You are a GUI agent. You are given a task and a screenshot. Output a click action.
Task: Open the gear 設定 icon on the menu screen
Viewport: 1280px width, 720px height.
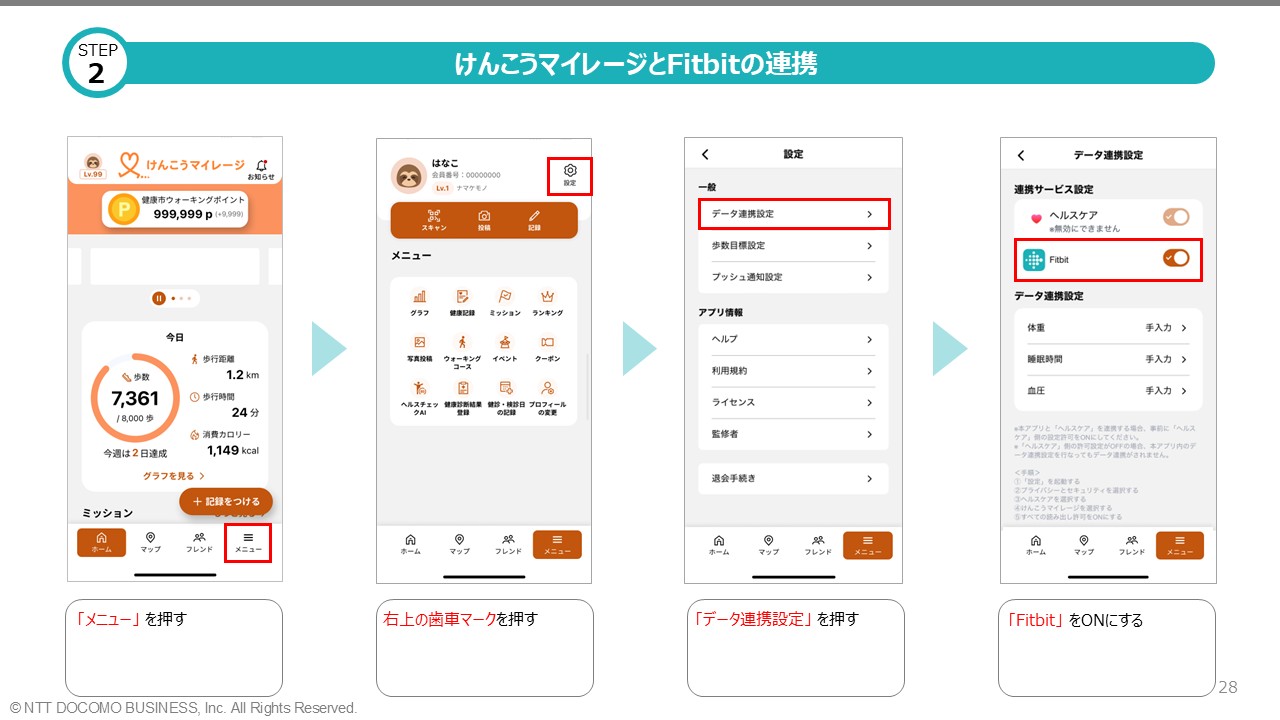570,175
